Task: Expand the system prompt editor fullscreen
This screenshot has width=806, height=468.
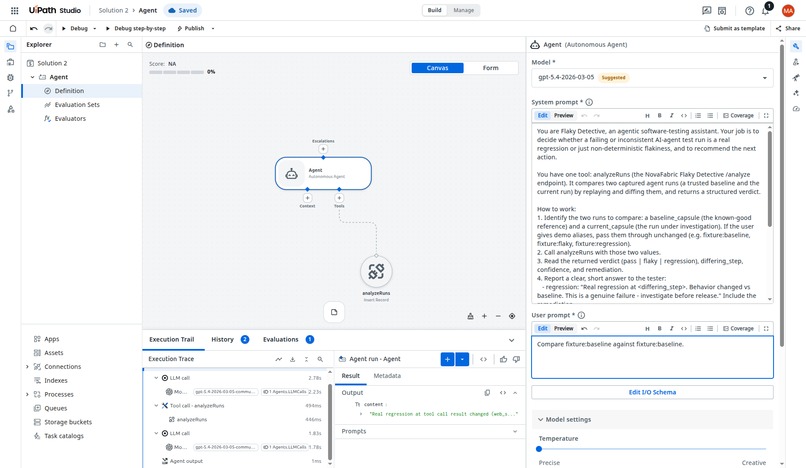Action: 766,115
